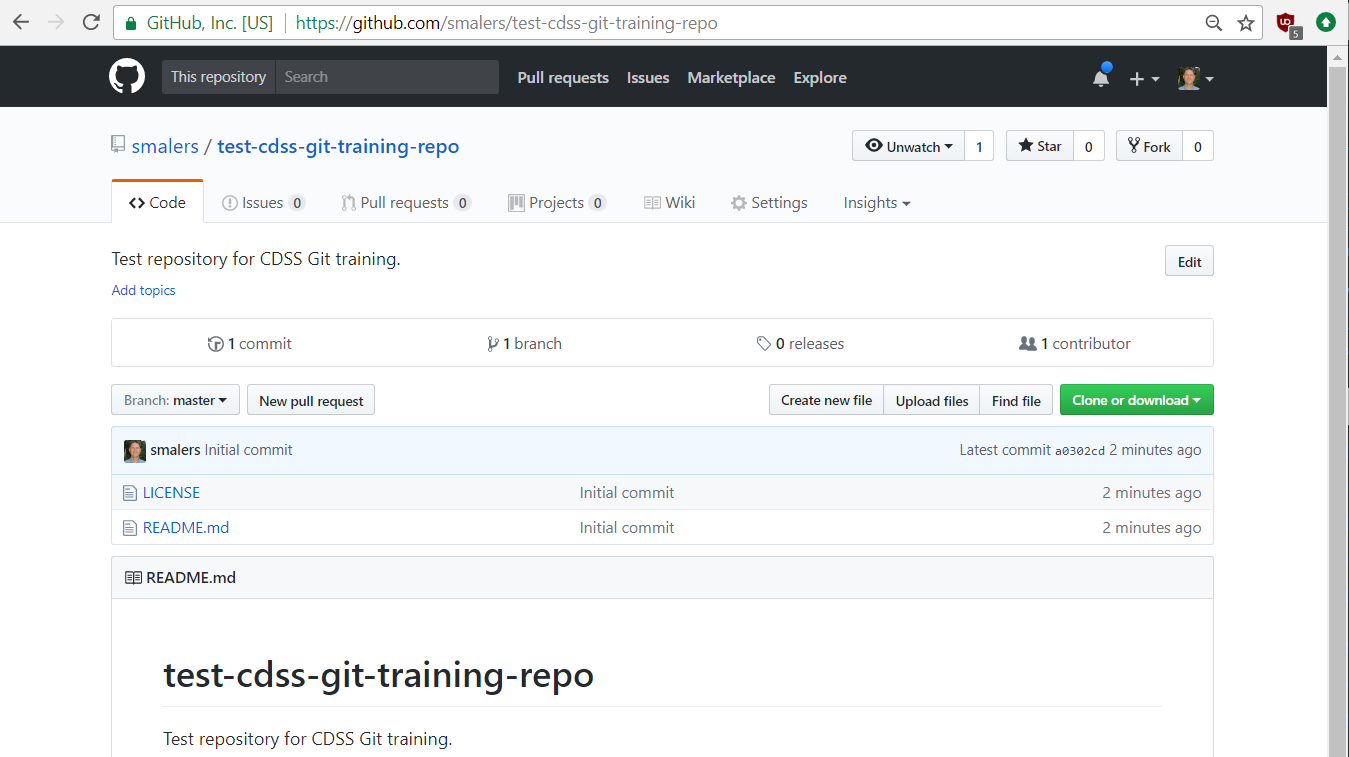Viewport: 1349px width, 757px height.
Task: Expand the Clone or download dropdown
Action: coord(1137,400)
